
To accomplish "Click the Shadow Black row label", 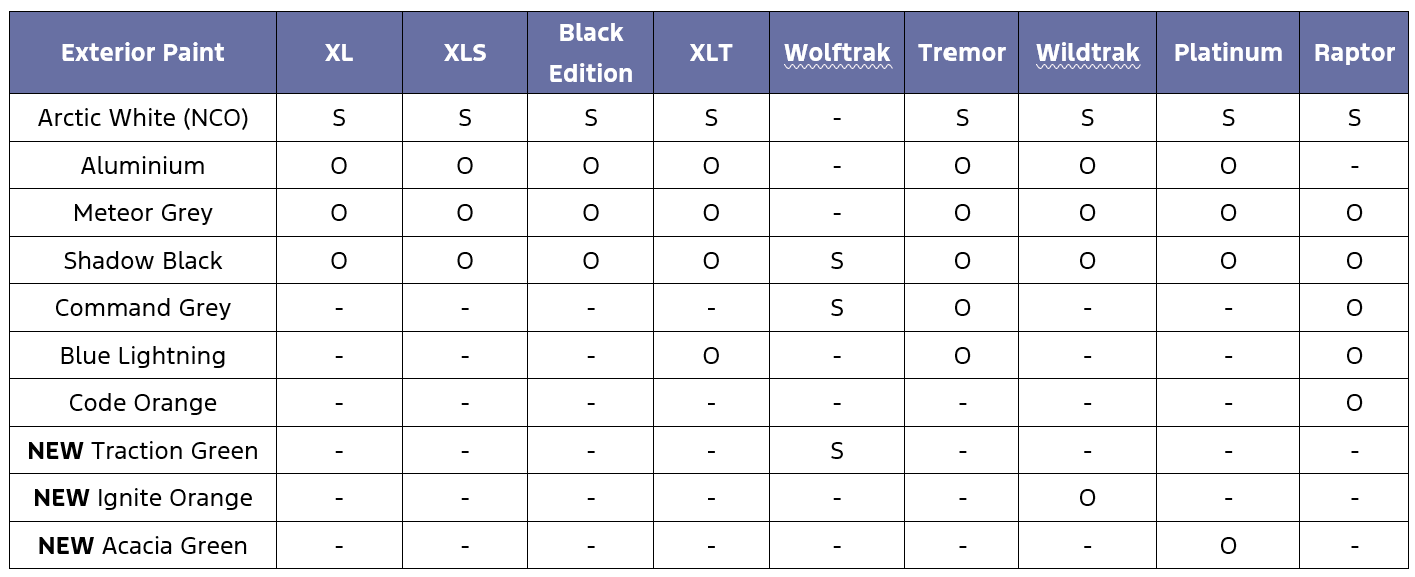I will pyautogui.click(x=143, y=261).
